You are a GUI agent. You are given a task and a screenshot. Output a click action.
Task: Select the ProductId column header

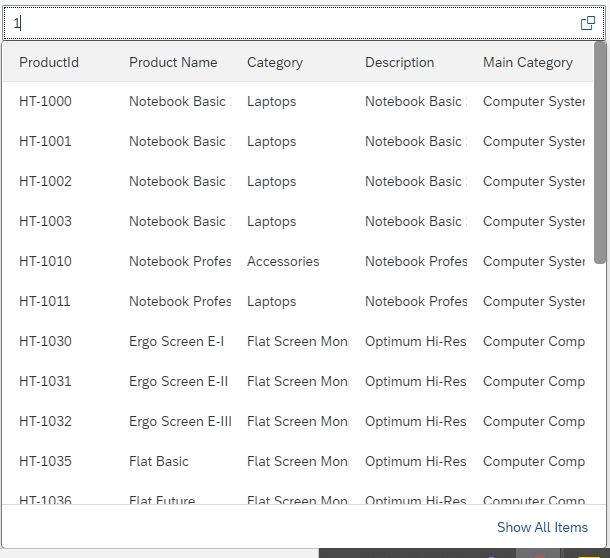49,62
